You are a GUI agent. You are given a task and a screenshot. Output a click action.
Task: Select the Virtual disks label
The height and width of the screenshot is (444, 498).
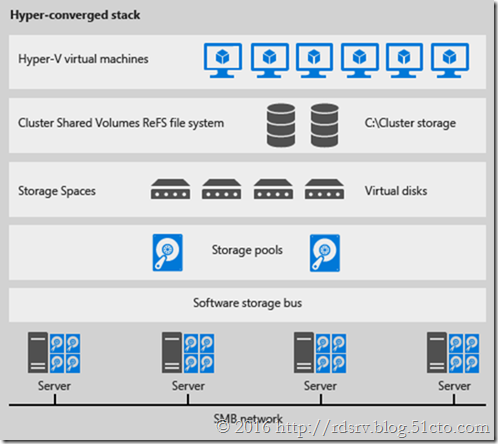coord(396,191)
